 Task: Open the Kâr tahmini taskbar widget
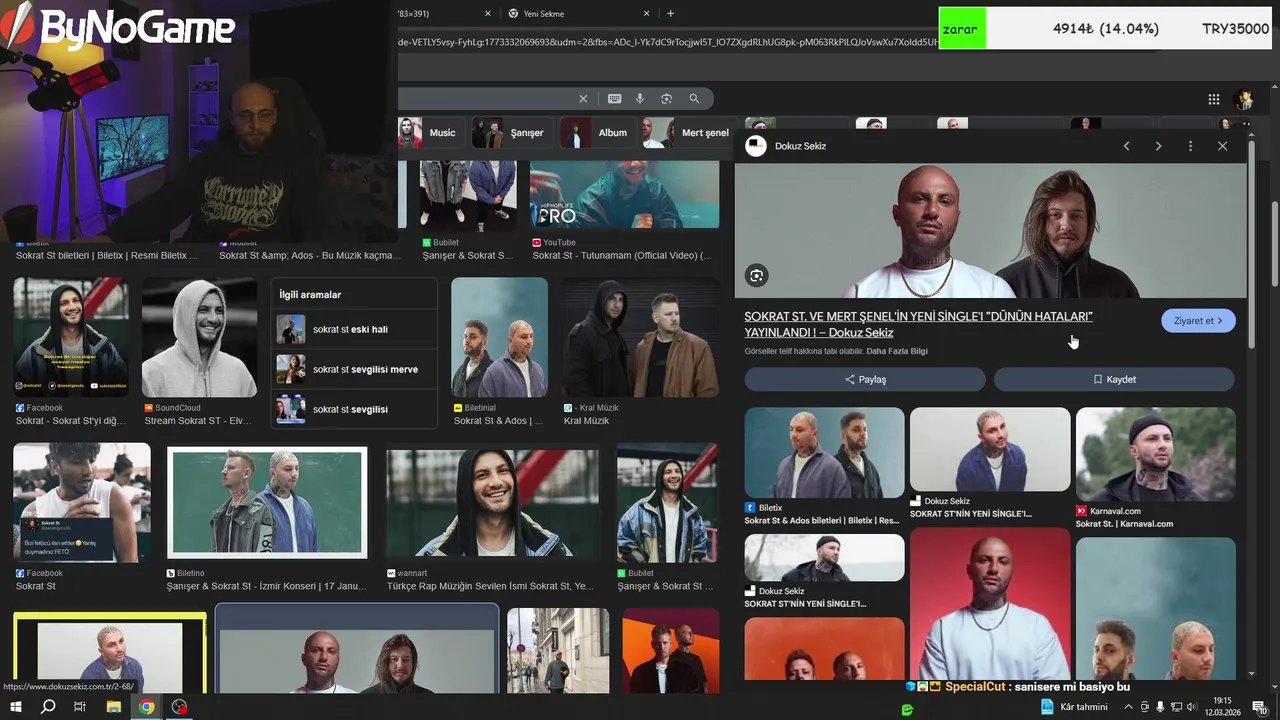click(1074, 707)
